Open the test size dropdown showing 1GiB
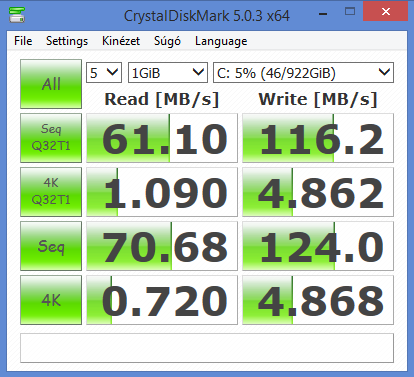414x377 pixels. [x=168, y=73]
